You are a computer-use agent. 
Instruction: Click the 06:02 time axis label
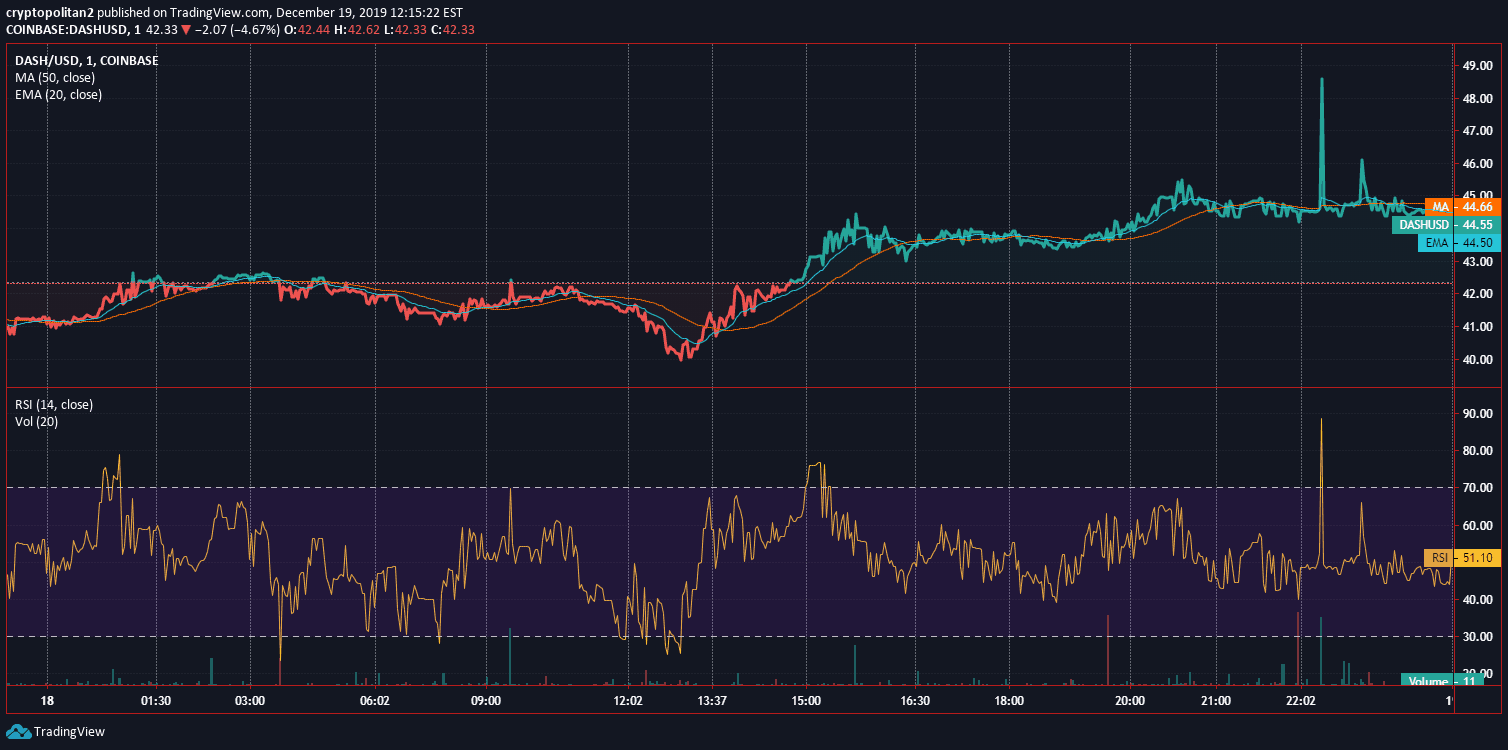pyautogui.click(x=374, y=701)
